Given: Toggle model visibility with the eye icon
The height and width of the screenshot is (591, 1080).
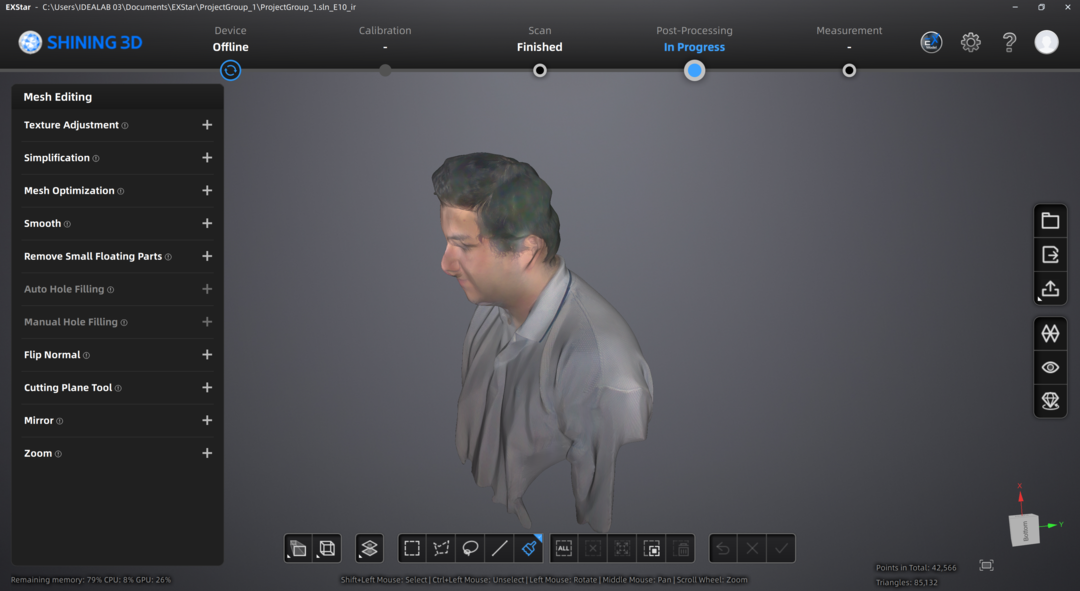Looking at the screenshot, I should [x=1050, y=367].
